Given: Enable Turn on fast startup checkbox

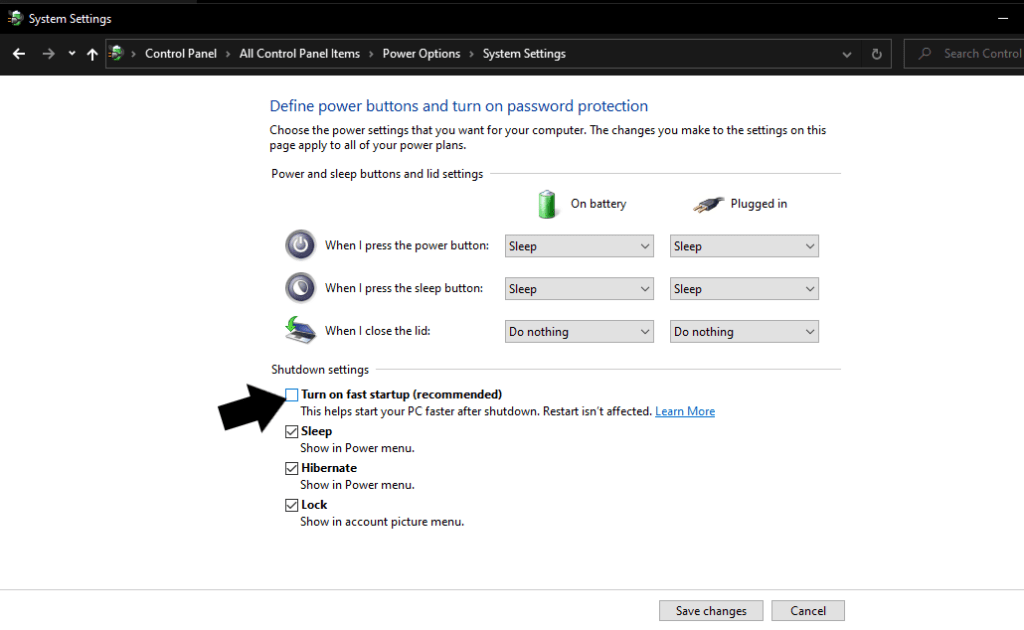Looking at the screenshot, I should [291, 394].
